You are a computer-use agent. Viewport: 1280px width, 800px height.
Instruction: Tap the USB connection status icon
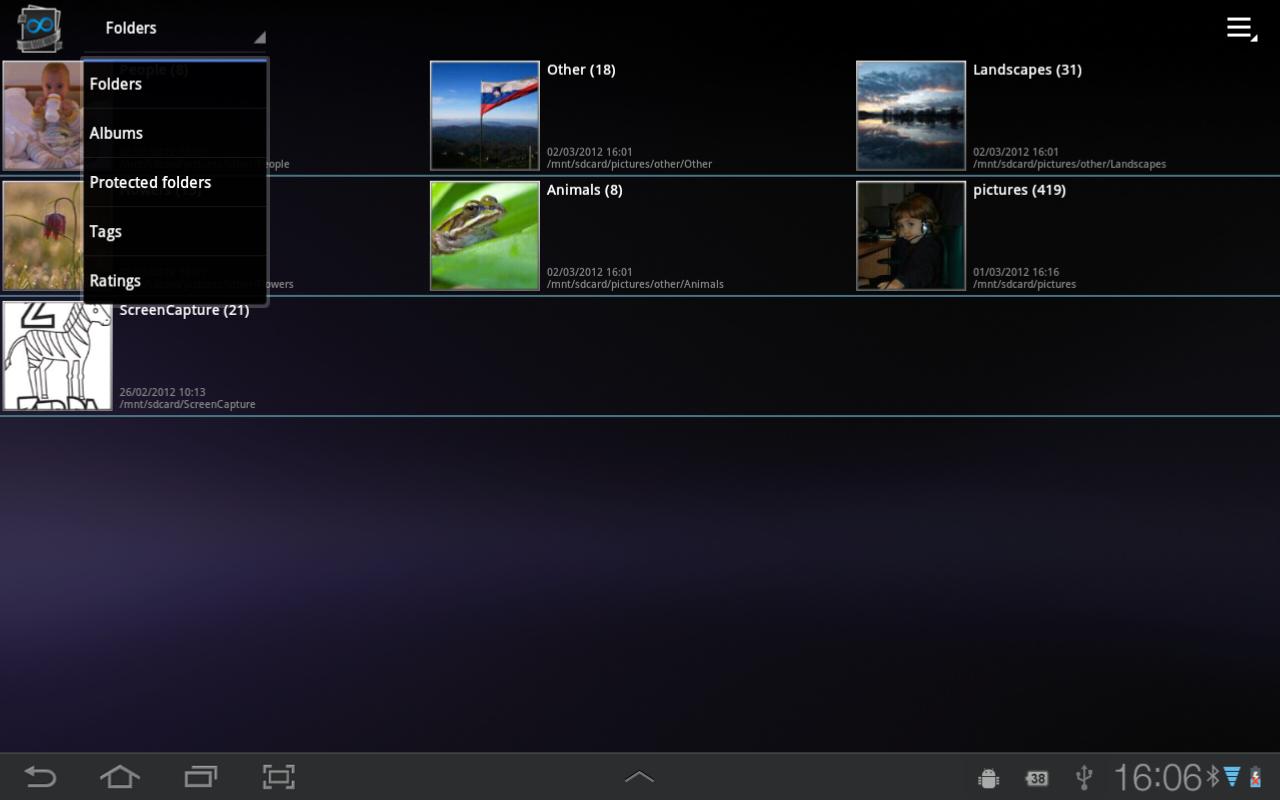(1083, 778)
